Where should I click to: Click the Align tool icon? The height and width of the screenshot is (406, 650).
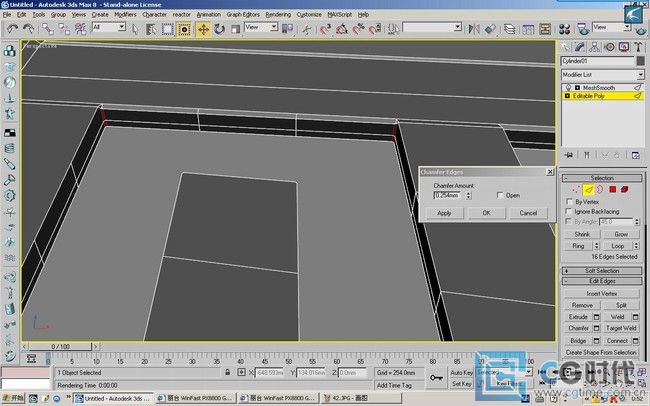coord(490,29)
